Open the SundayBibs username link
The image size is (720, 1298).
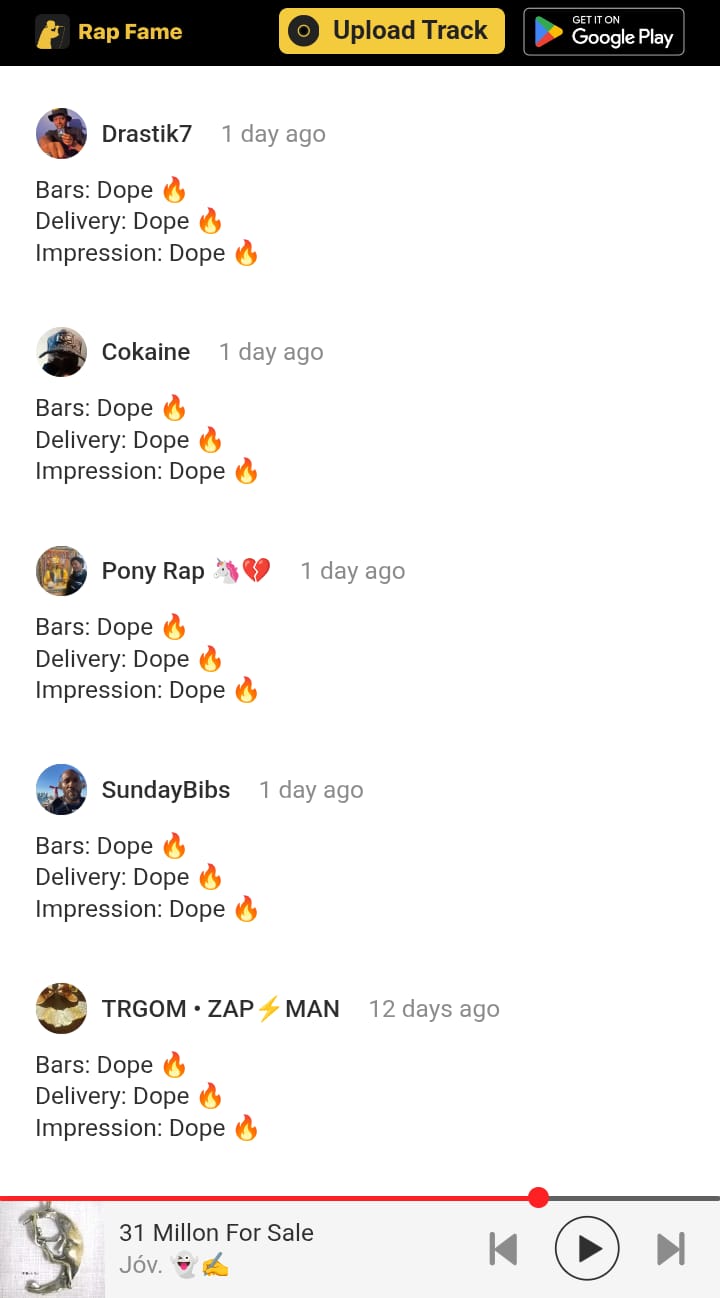pyautogui.click(x=166, y=790)
